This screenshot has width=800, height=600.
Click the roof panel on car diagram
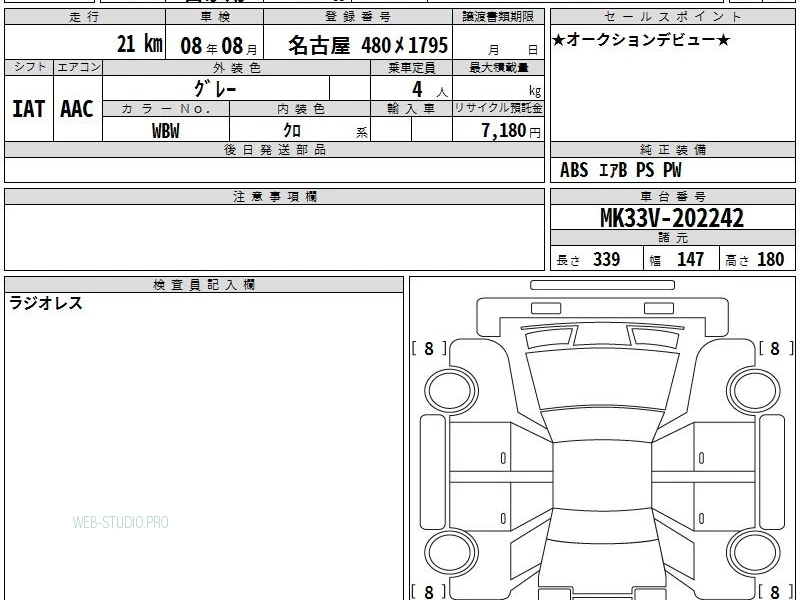click(x=603, y=477)
